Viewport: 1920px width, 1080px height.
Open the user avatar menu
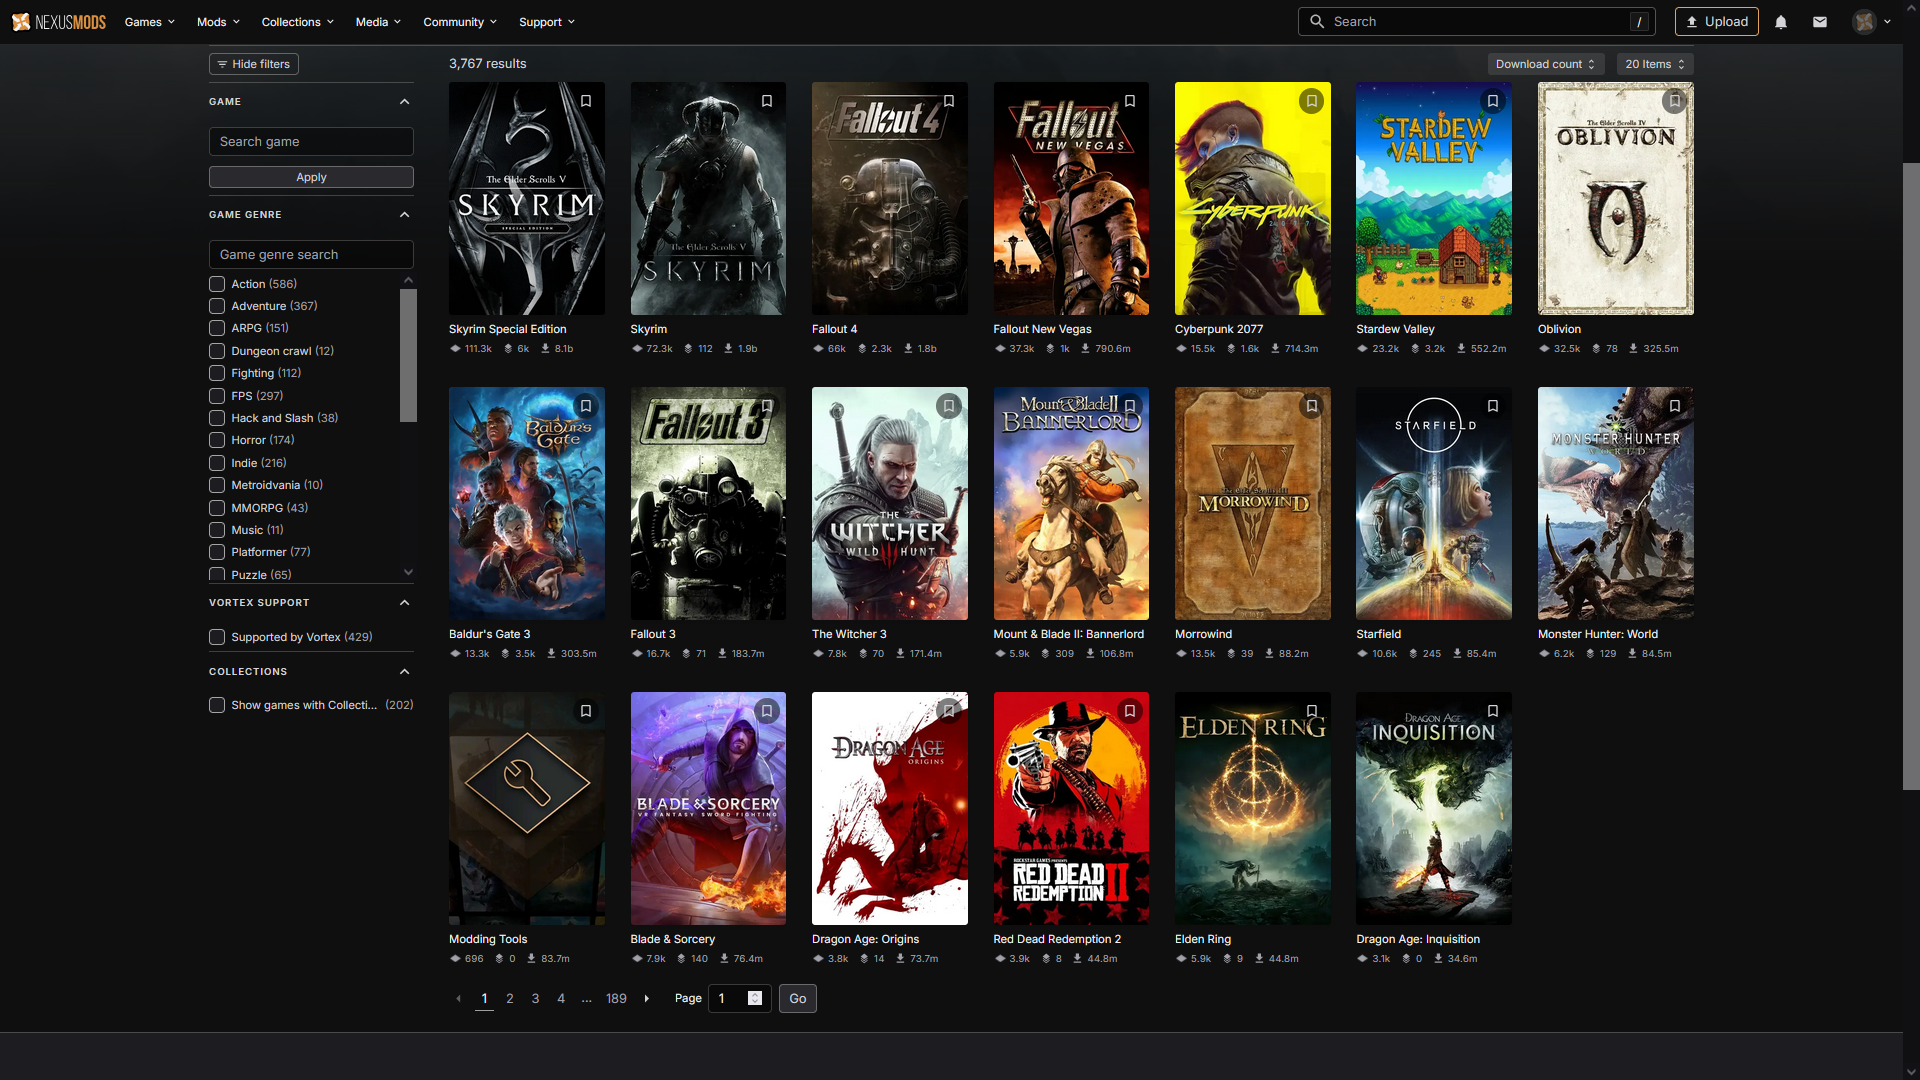(1871, 22)
